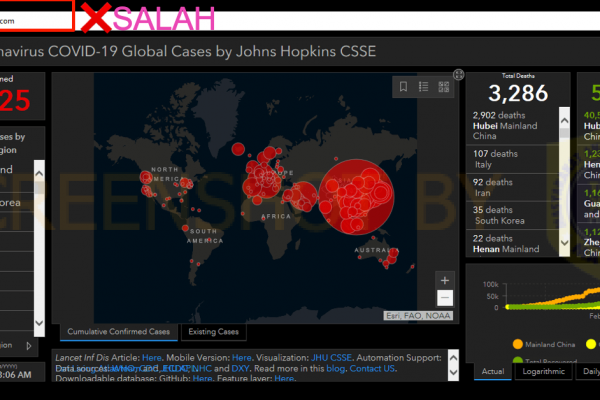Open the JHU CSSE link
This screenshot has width=600, height=400.
pyautogui.click(x=331, y=358)
